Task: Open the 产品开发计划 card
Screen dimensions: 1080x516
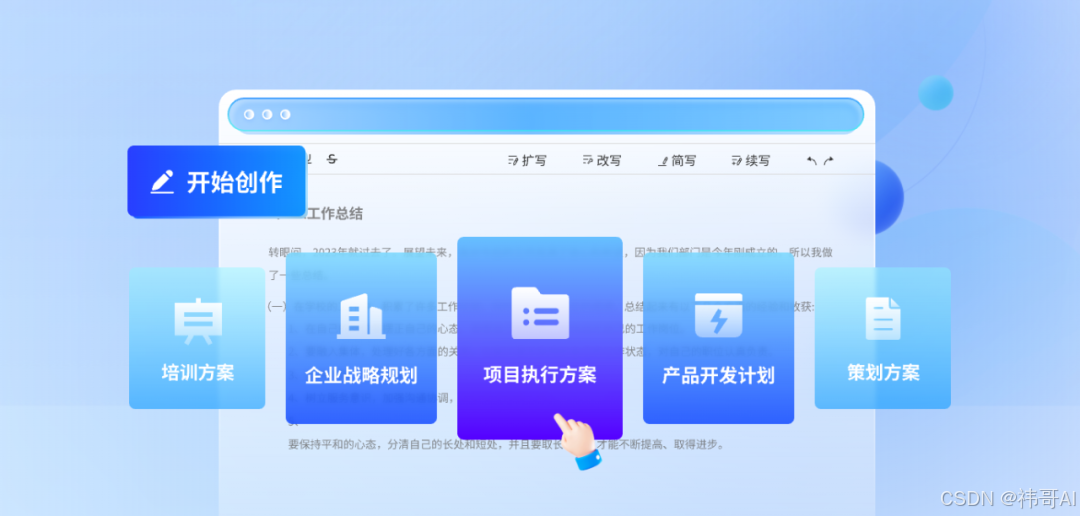Action: (x=718, y=338)
